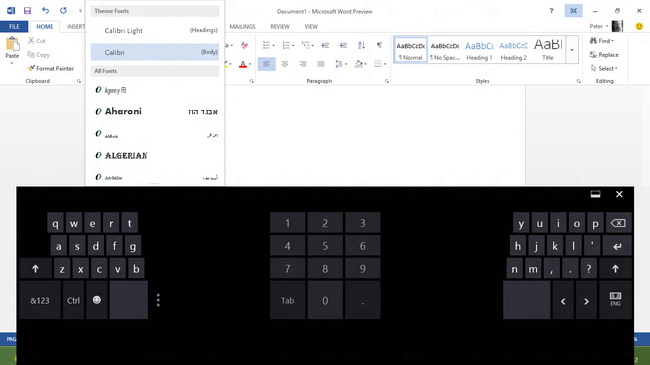This screenshot has width=650, height=365.
Task: Click the Sort icon
Action: pyautogui.click(x=361, y=45)
